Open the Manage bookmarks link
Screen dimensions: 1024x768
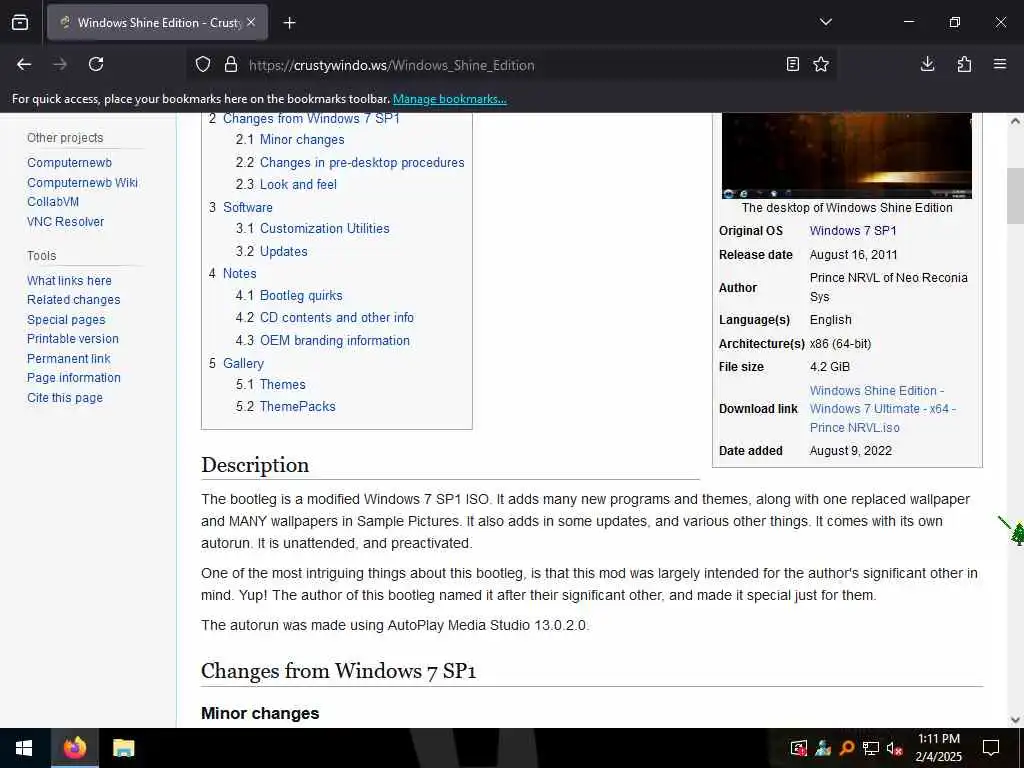449,99
